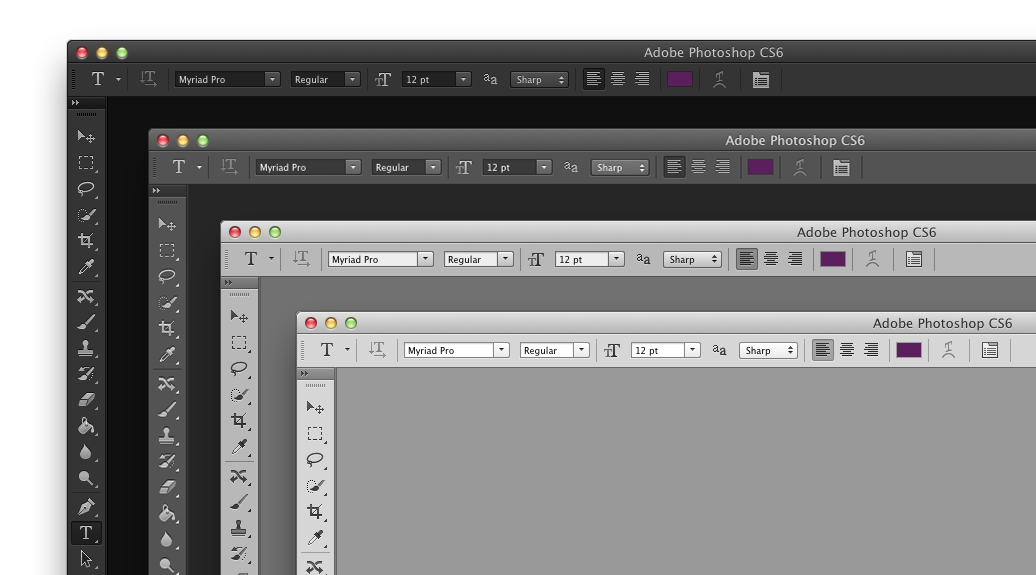Select Crop tool in second dark window
The width and height of the screenshot is (1036, 575).
[x=166, y=328]
